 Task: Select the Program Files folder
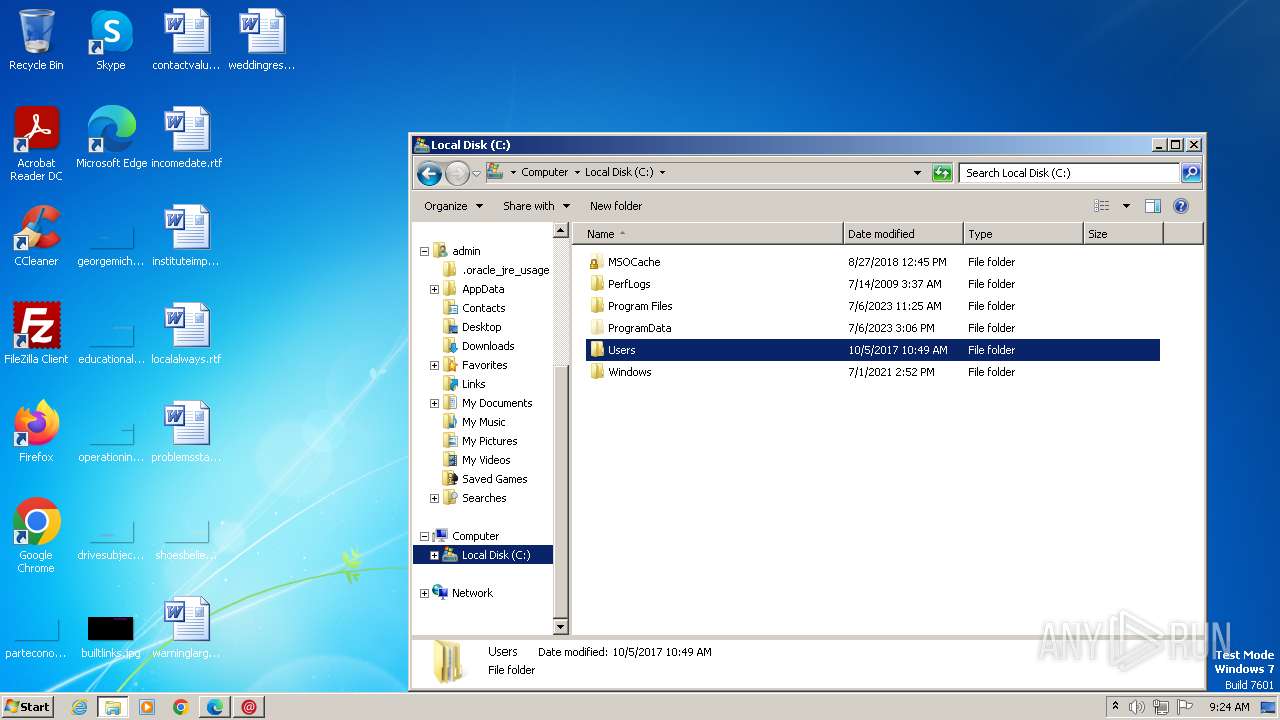872,306
